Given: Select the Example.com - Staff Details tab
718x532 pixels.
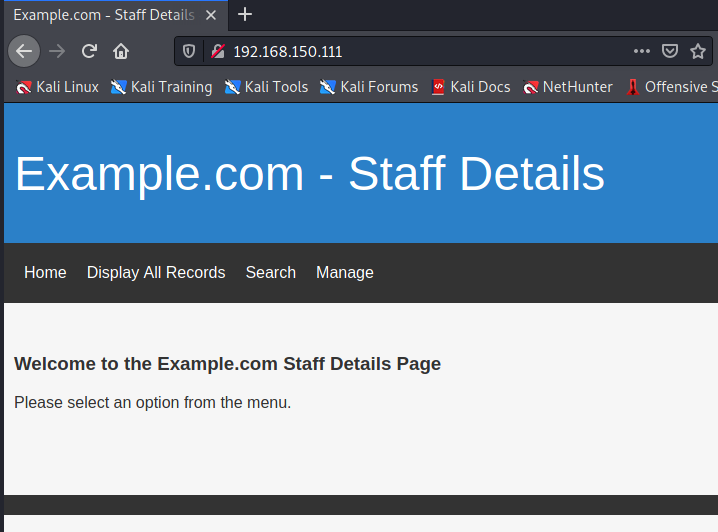Looking at the screenshot, I should click(103, 15).
